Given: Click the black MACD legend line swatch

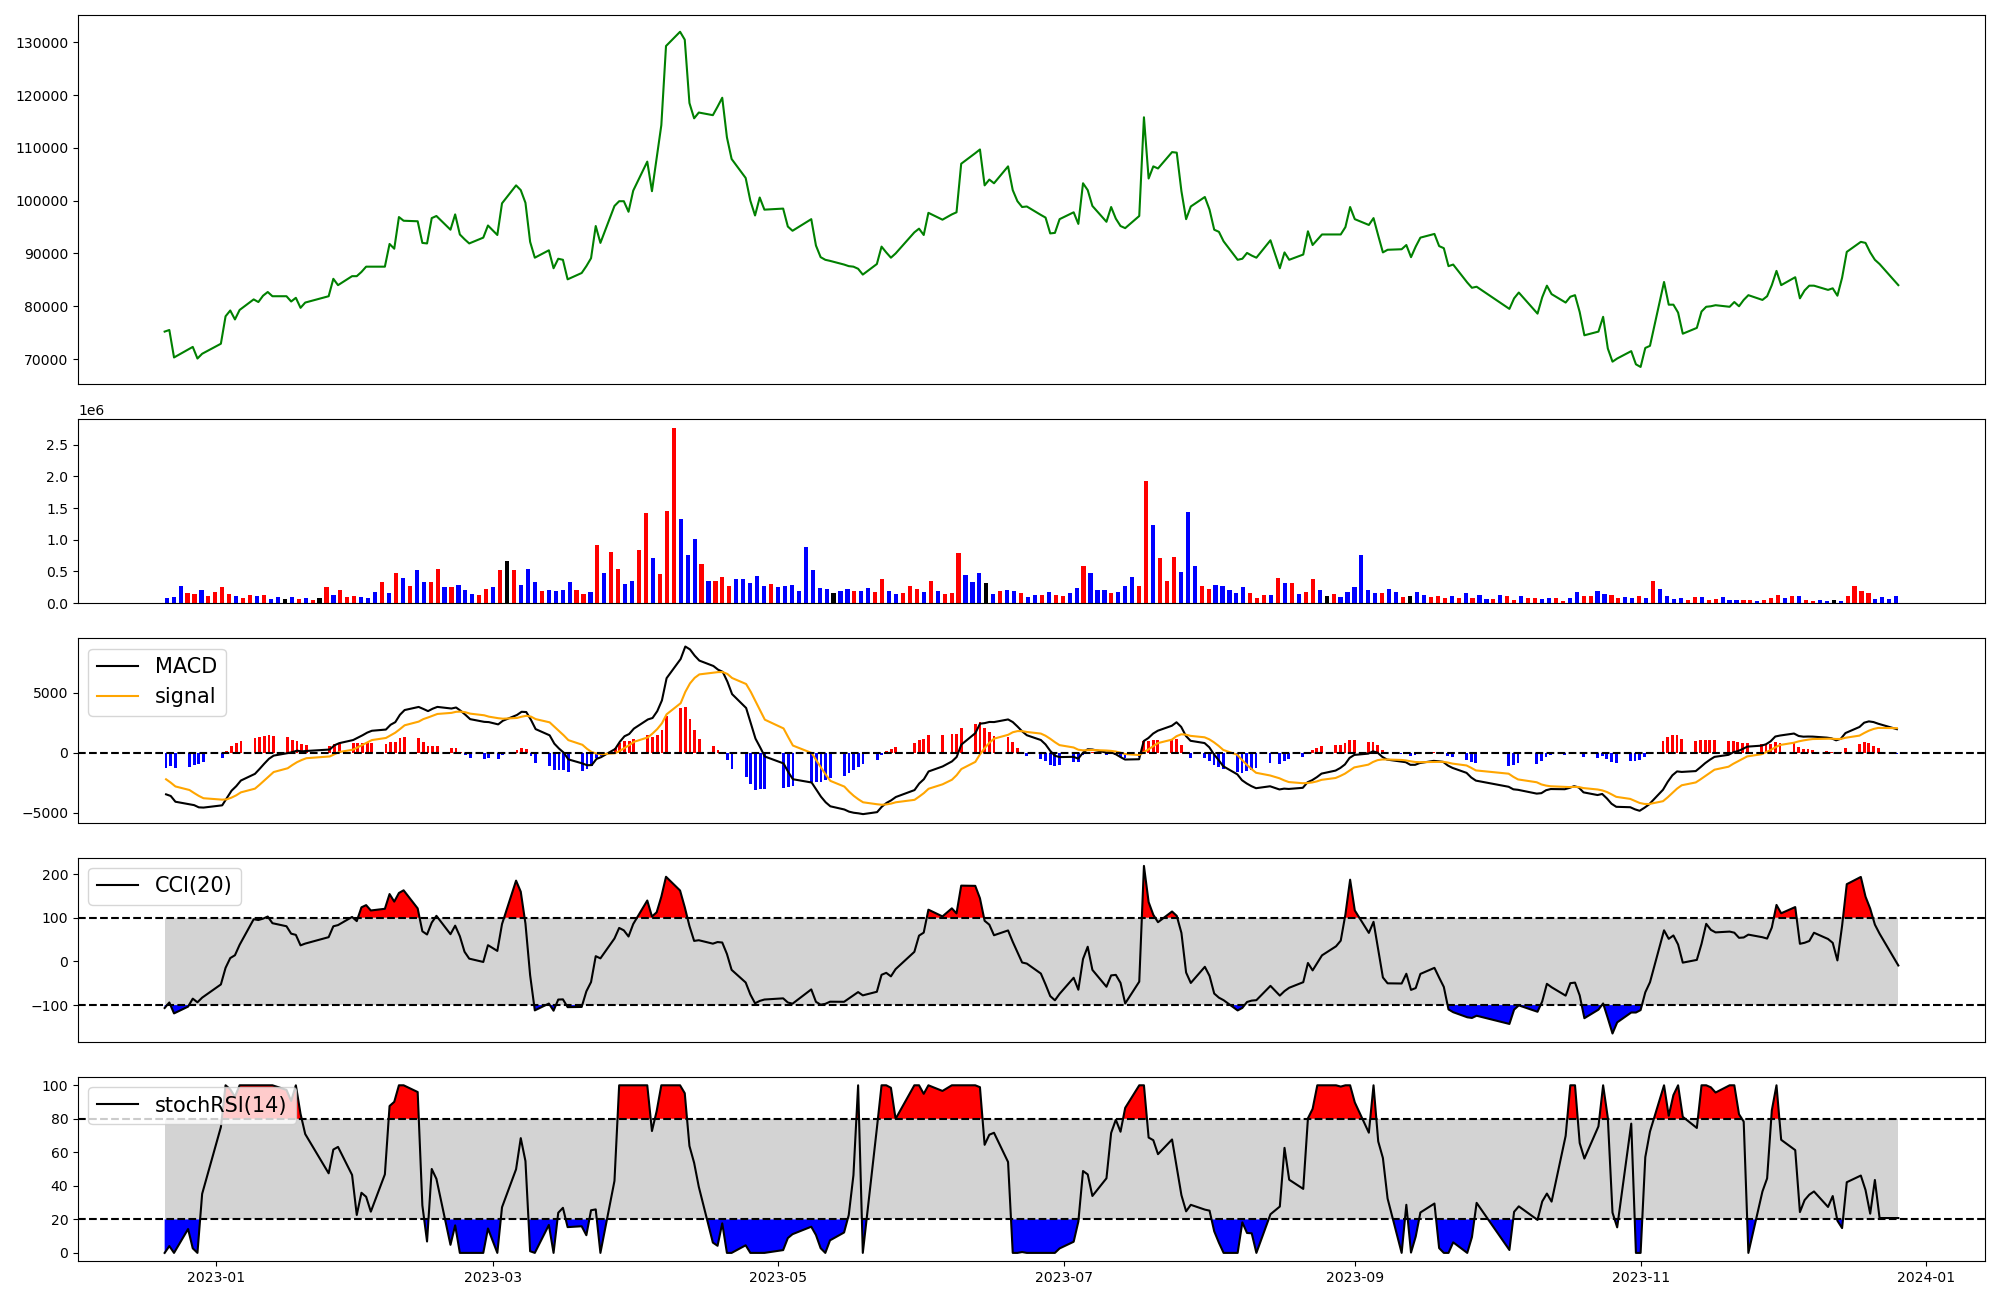Looking at the screenshot, I should tap(118, 666).
